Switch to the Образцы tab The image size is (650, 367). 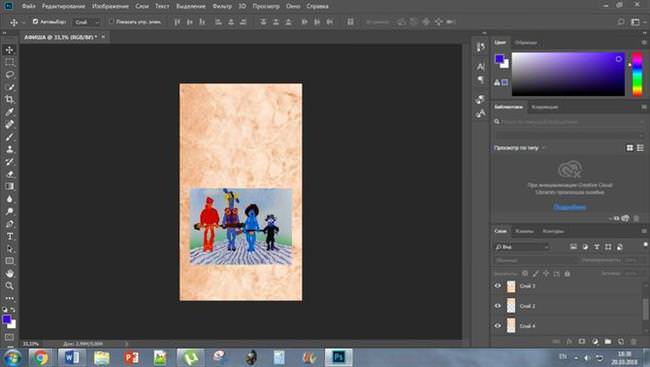pyautogui.click(x=526, y=42)
